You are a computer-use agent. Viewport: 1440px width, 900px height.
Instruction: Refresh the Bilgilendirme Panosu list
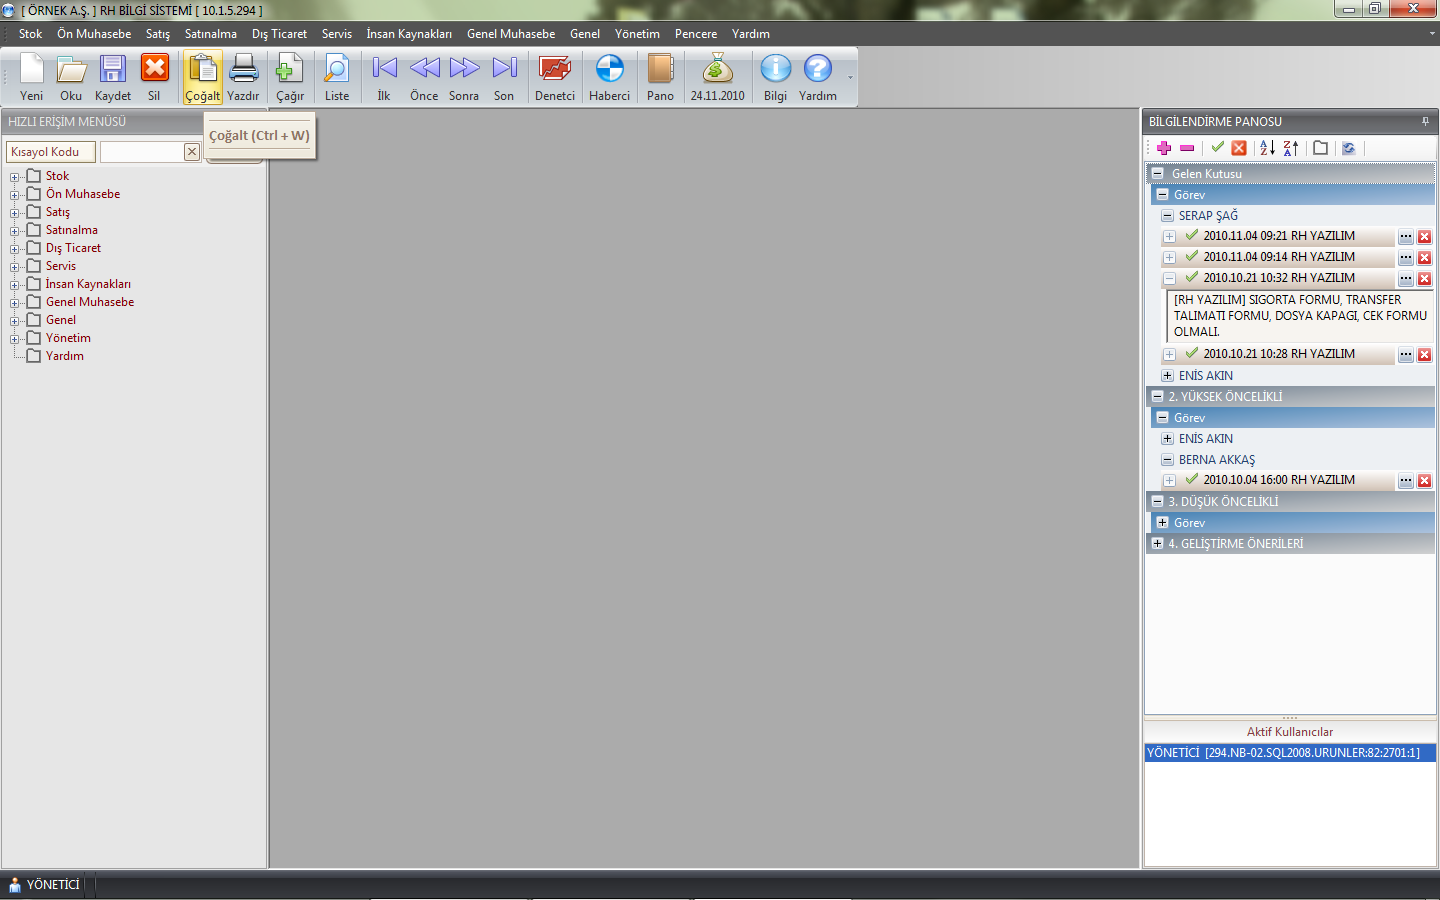tap(1348, 148)
